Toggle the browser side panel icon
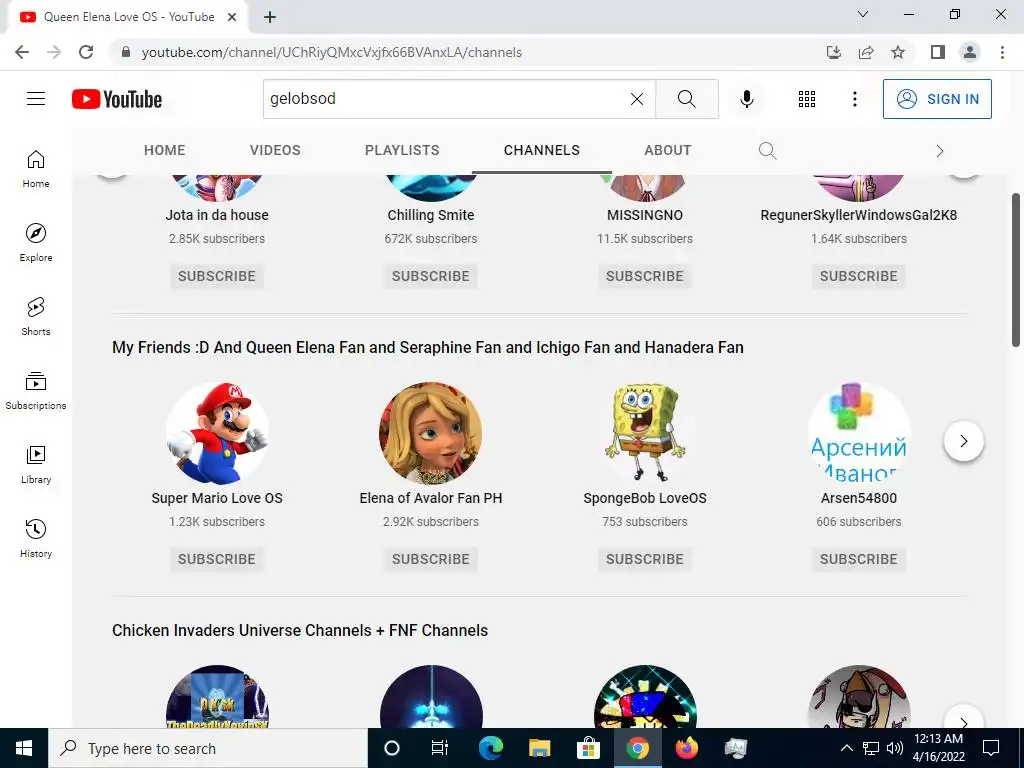Image resolution: width=1024 pixels, height=768 pixels. pyautogui.click(x=938, y=52)
